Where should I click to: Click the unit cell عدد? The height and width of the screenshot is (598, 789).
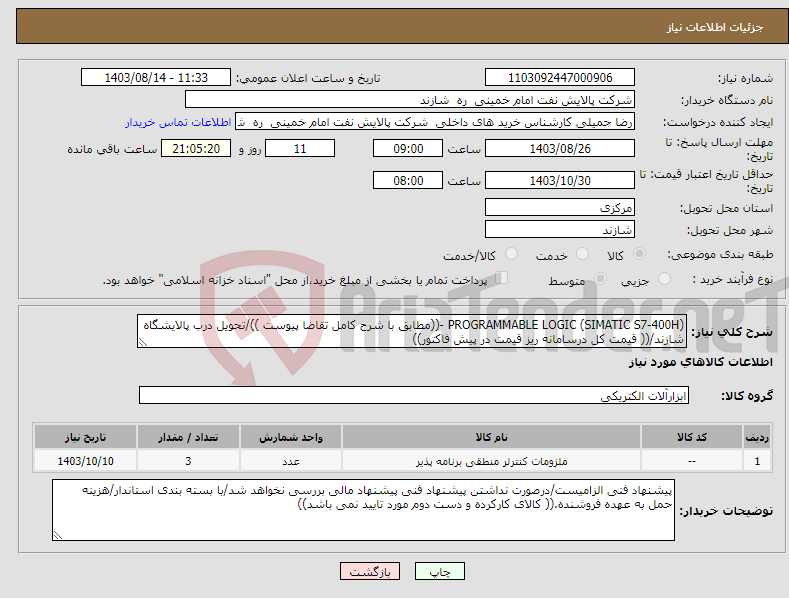291,461
